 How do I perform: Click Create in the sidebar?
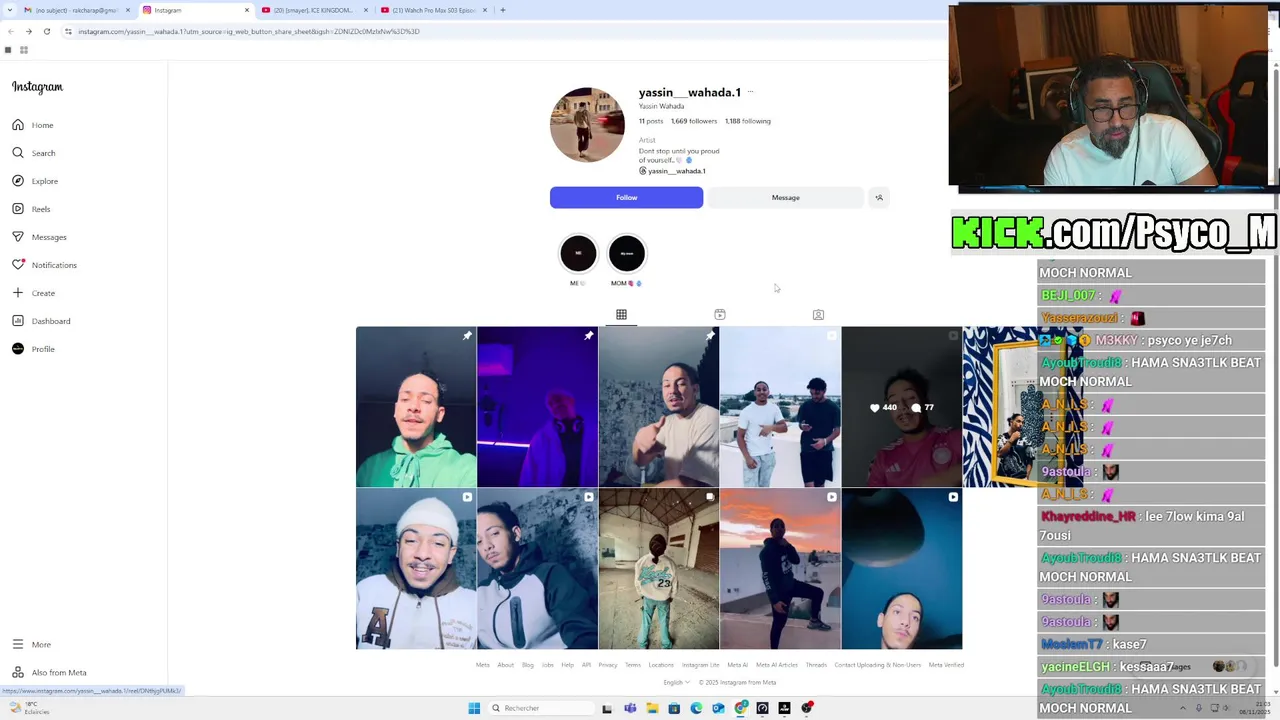(x=34, y=293)
